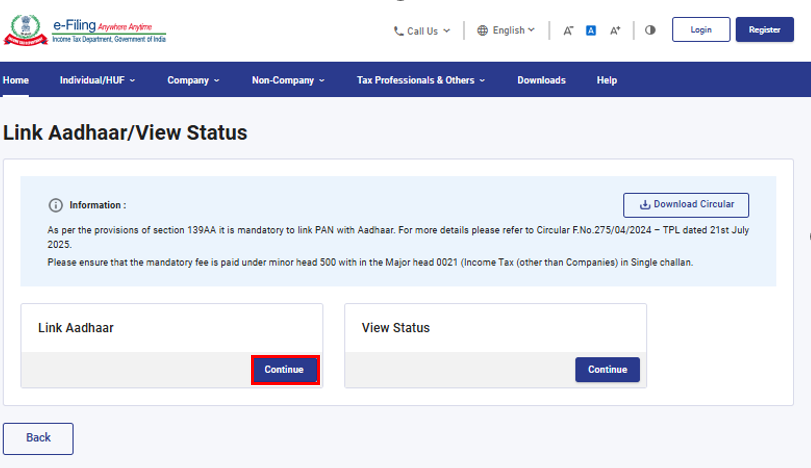
Task: Reset font size with default A icon
Action: point(591,31)
